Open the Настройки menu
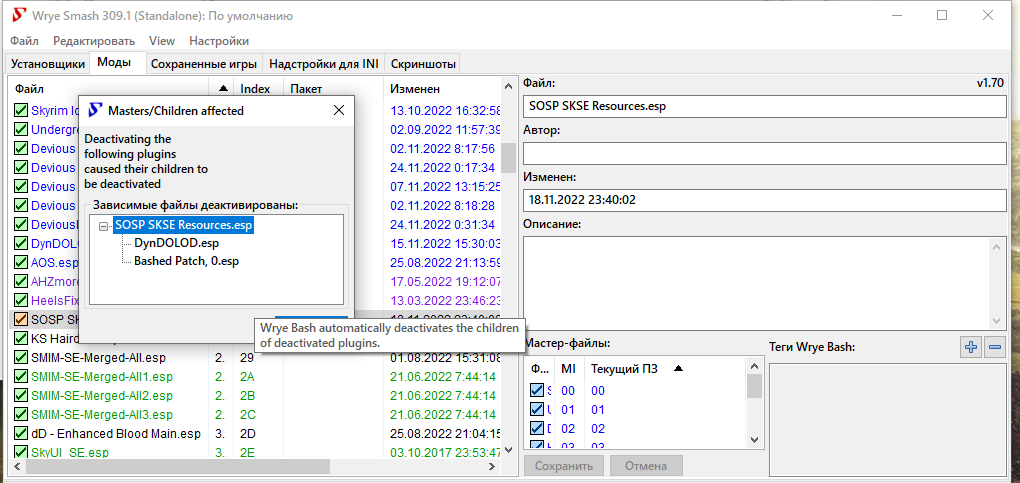Image resolution: width=1020 pixels, height=483 pixels. click(x=218, y=41)
